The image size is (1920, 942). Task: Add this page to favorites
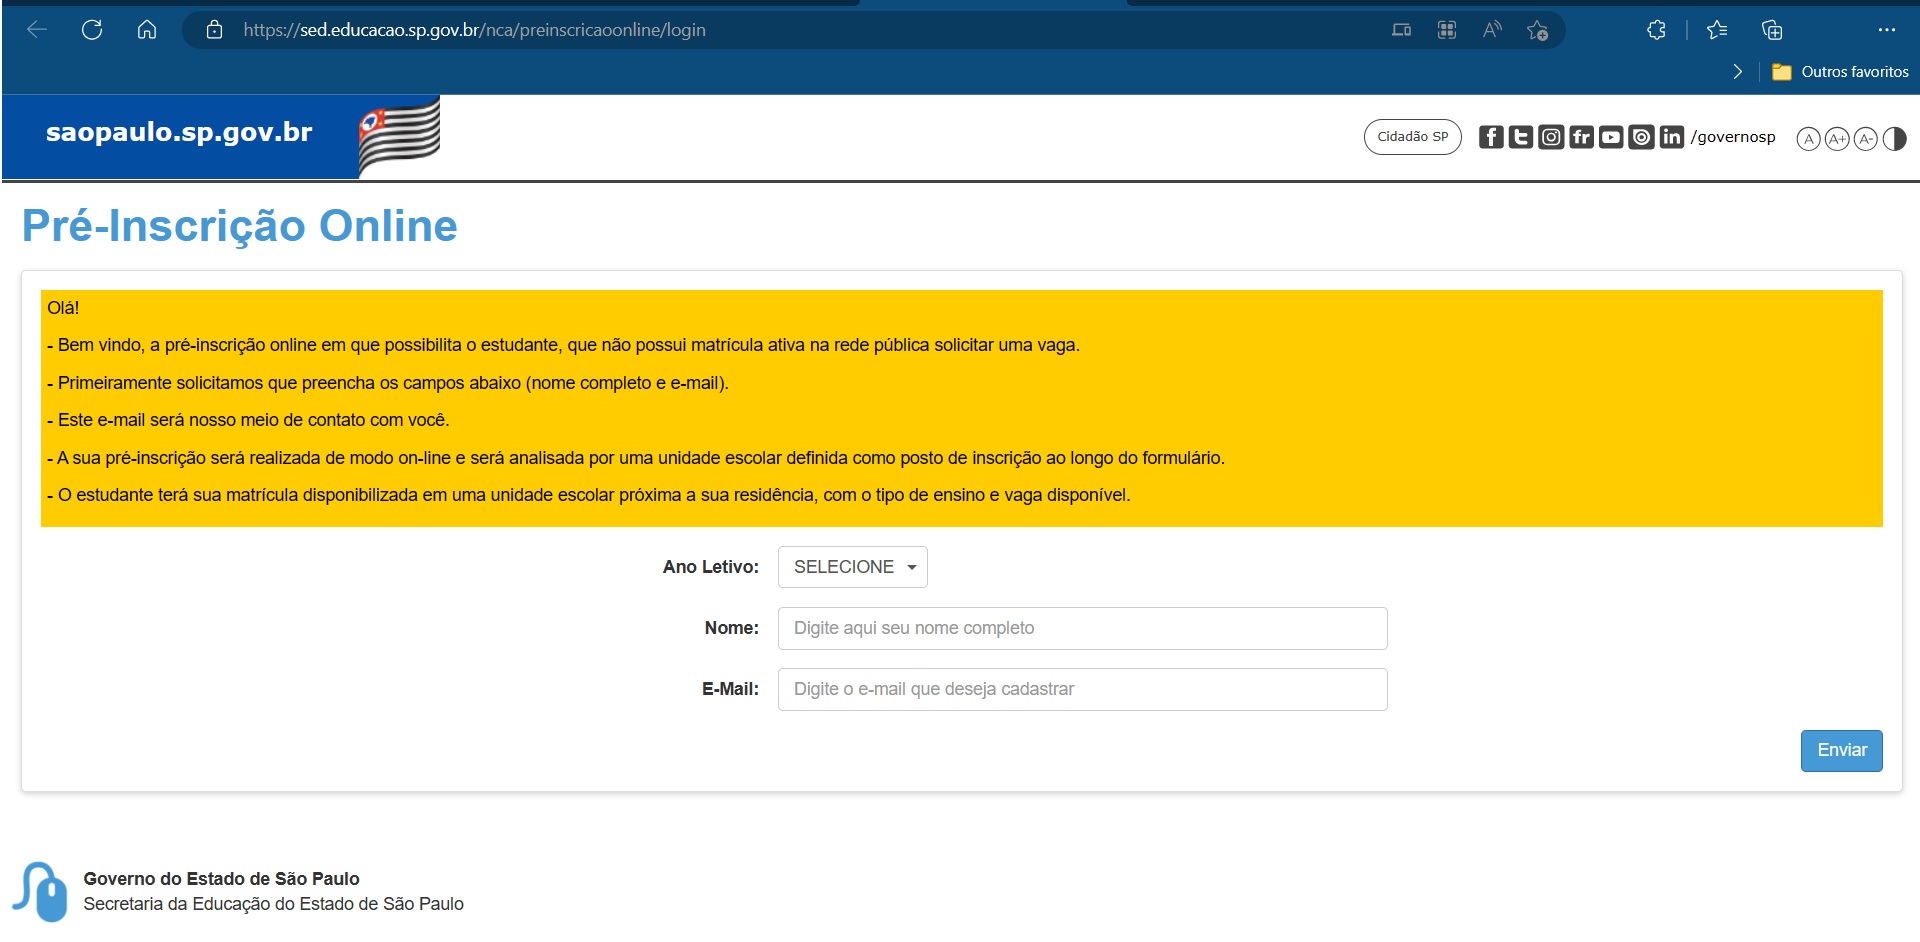tap(1538, 30)
